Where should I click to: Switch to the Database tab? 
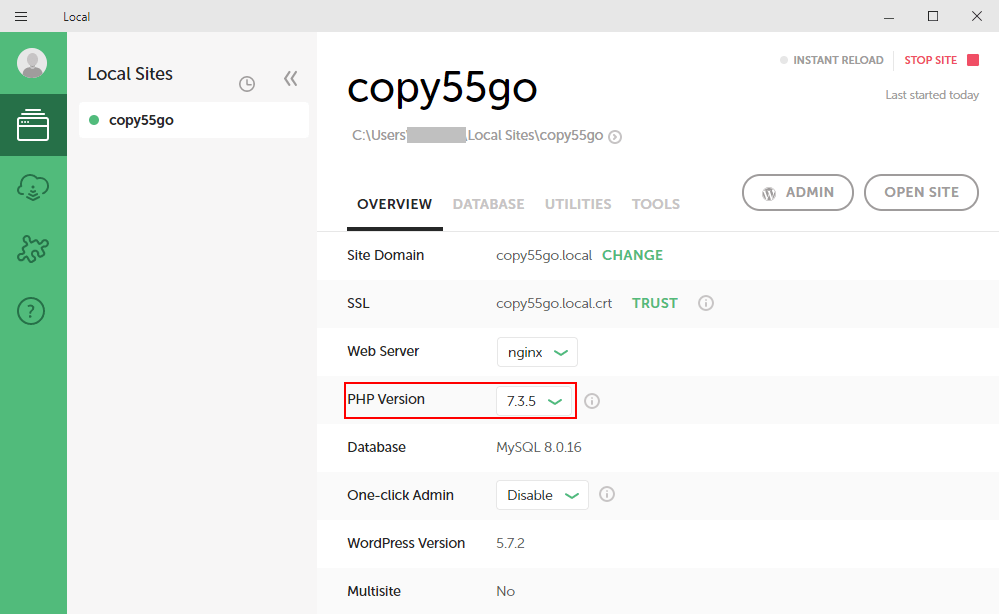(x=488, y=204)
